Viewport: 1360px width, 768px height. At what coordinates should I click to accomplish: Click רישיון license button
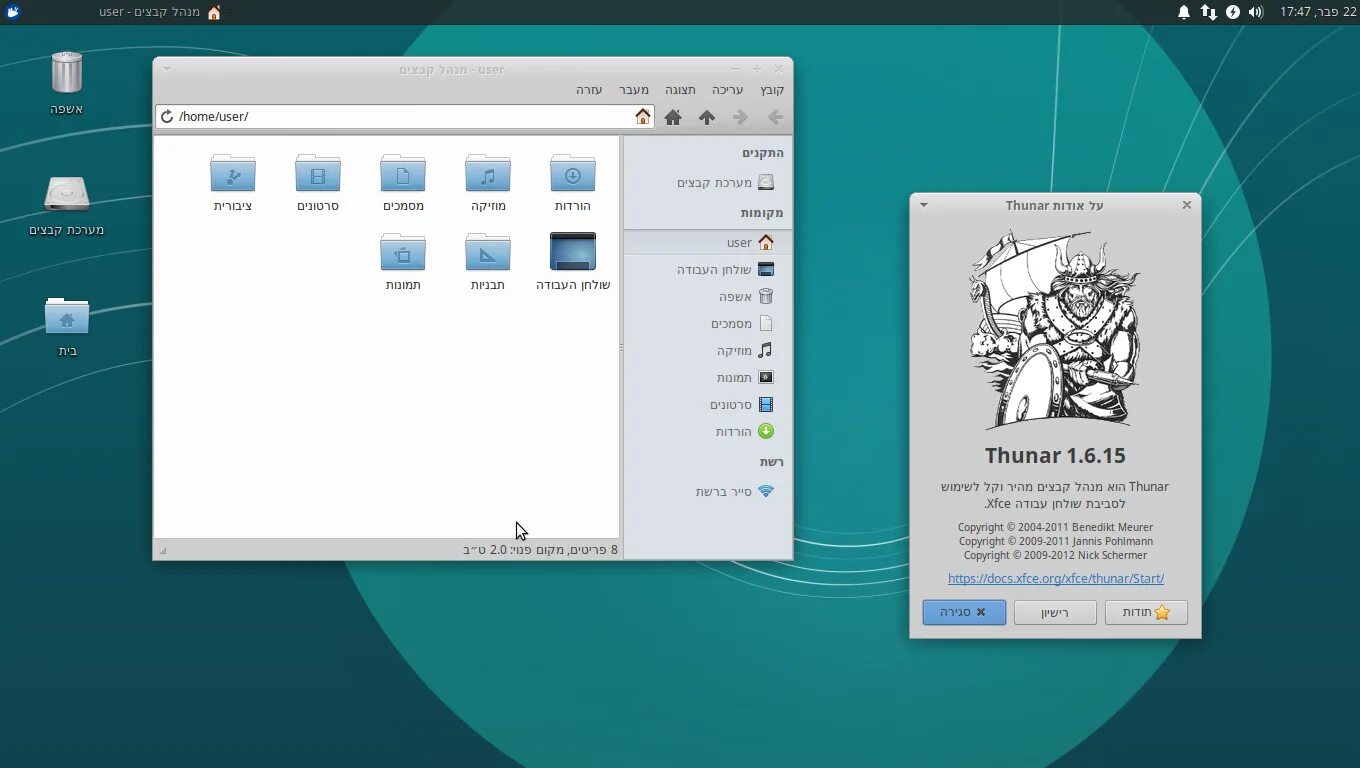coord(1055,612)
